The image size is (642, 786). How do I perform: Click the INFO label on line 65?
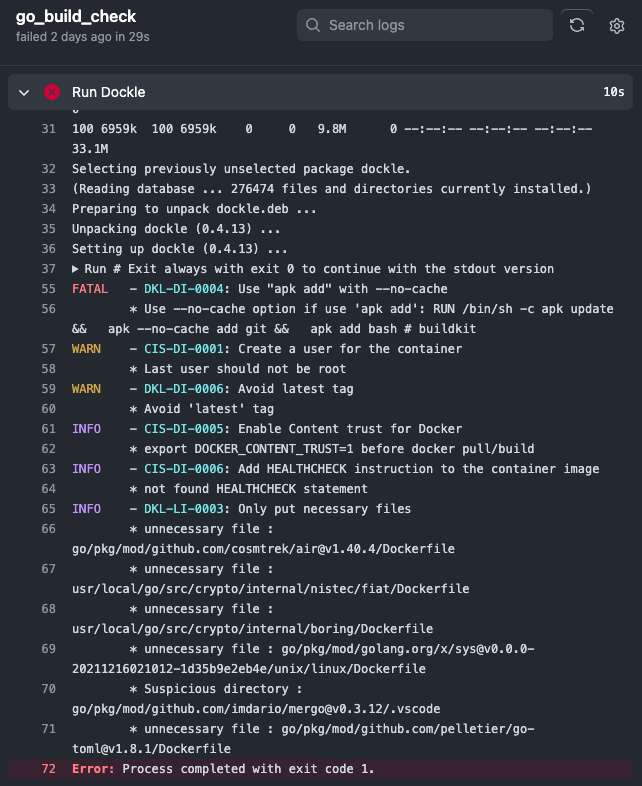tap(86, 509)
